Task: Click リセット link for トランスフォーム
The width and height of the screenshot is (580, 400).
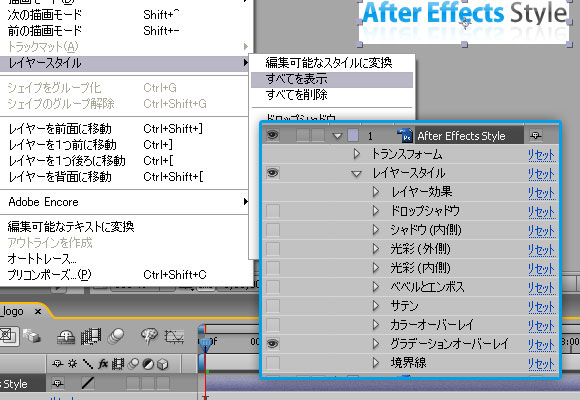Action: click(541, 155)
